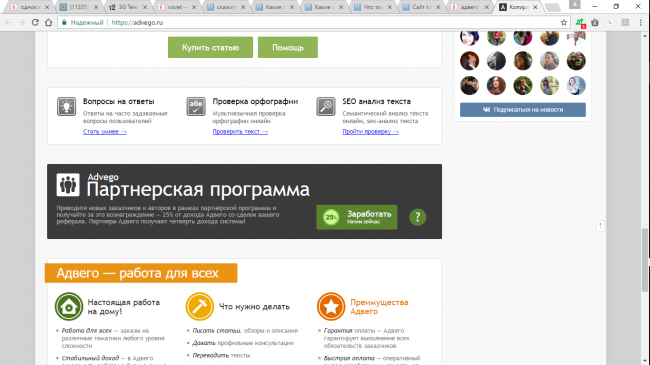Click the green padlock security icon

coord(64,22)
